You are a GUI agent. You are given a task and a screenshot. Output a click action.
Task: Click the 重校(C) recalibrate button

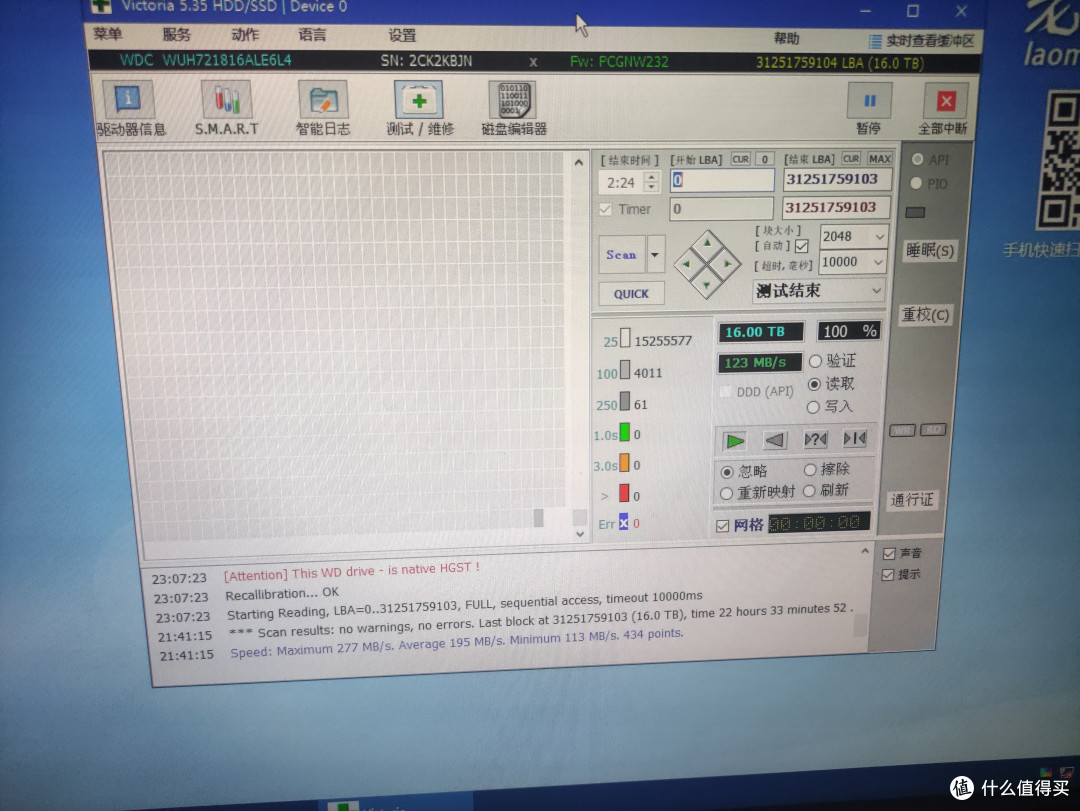click(x=925, y=315)
